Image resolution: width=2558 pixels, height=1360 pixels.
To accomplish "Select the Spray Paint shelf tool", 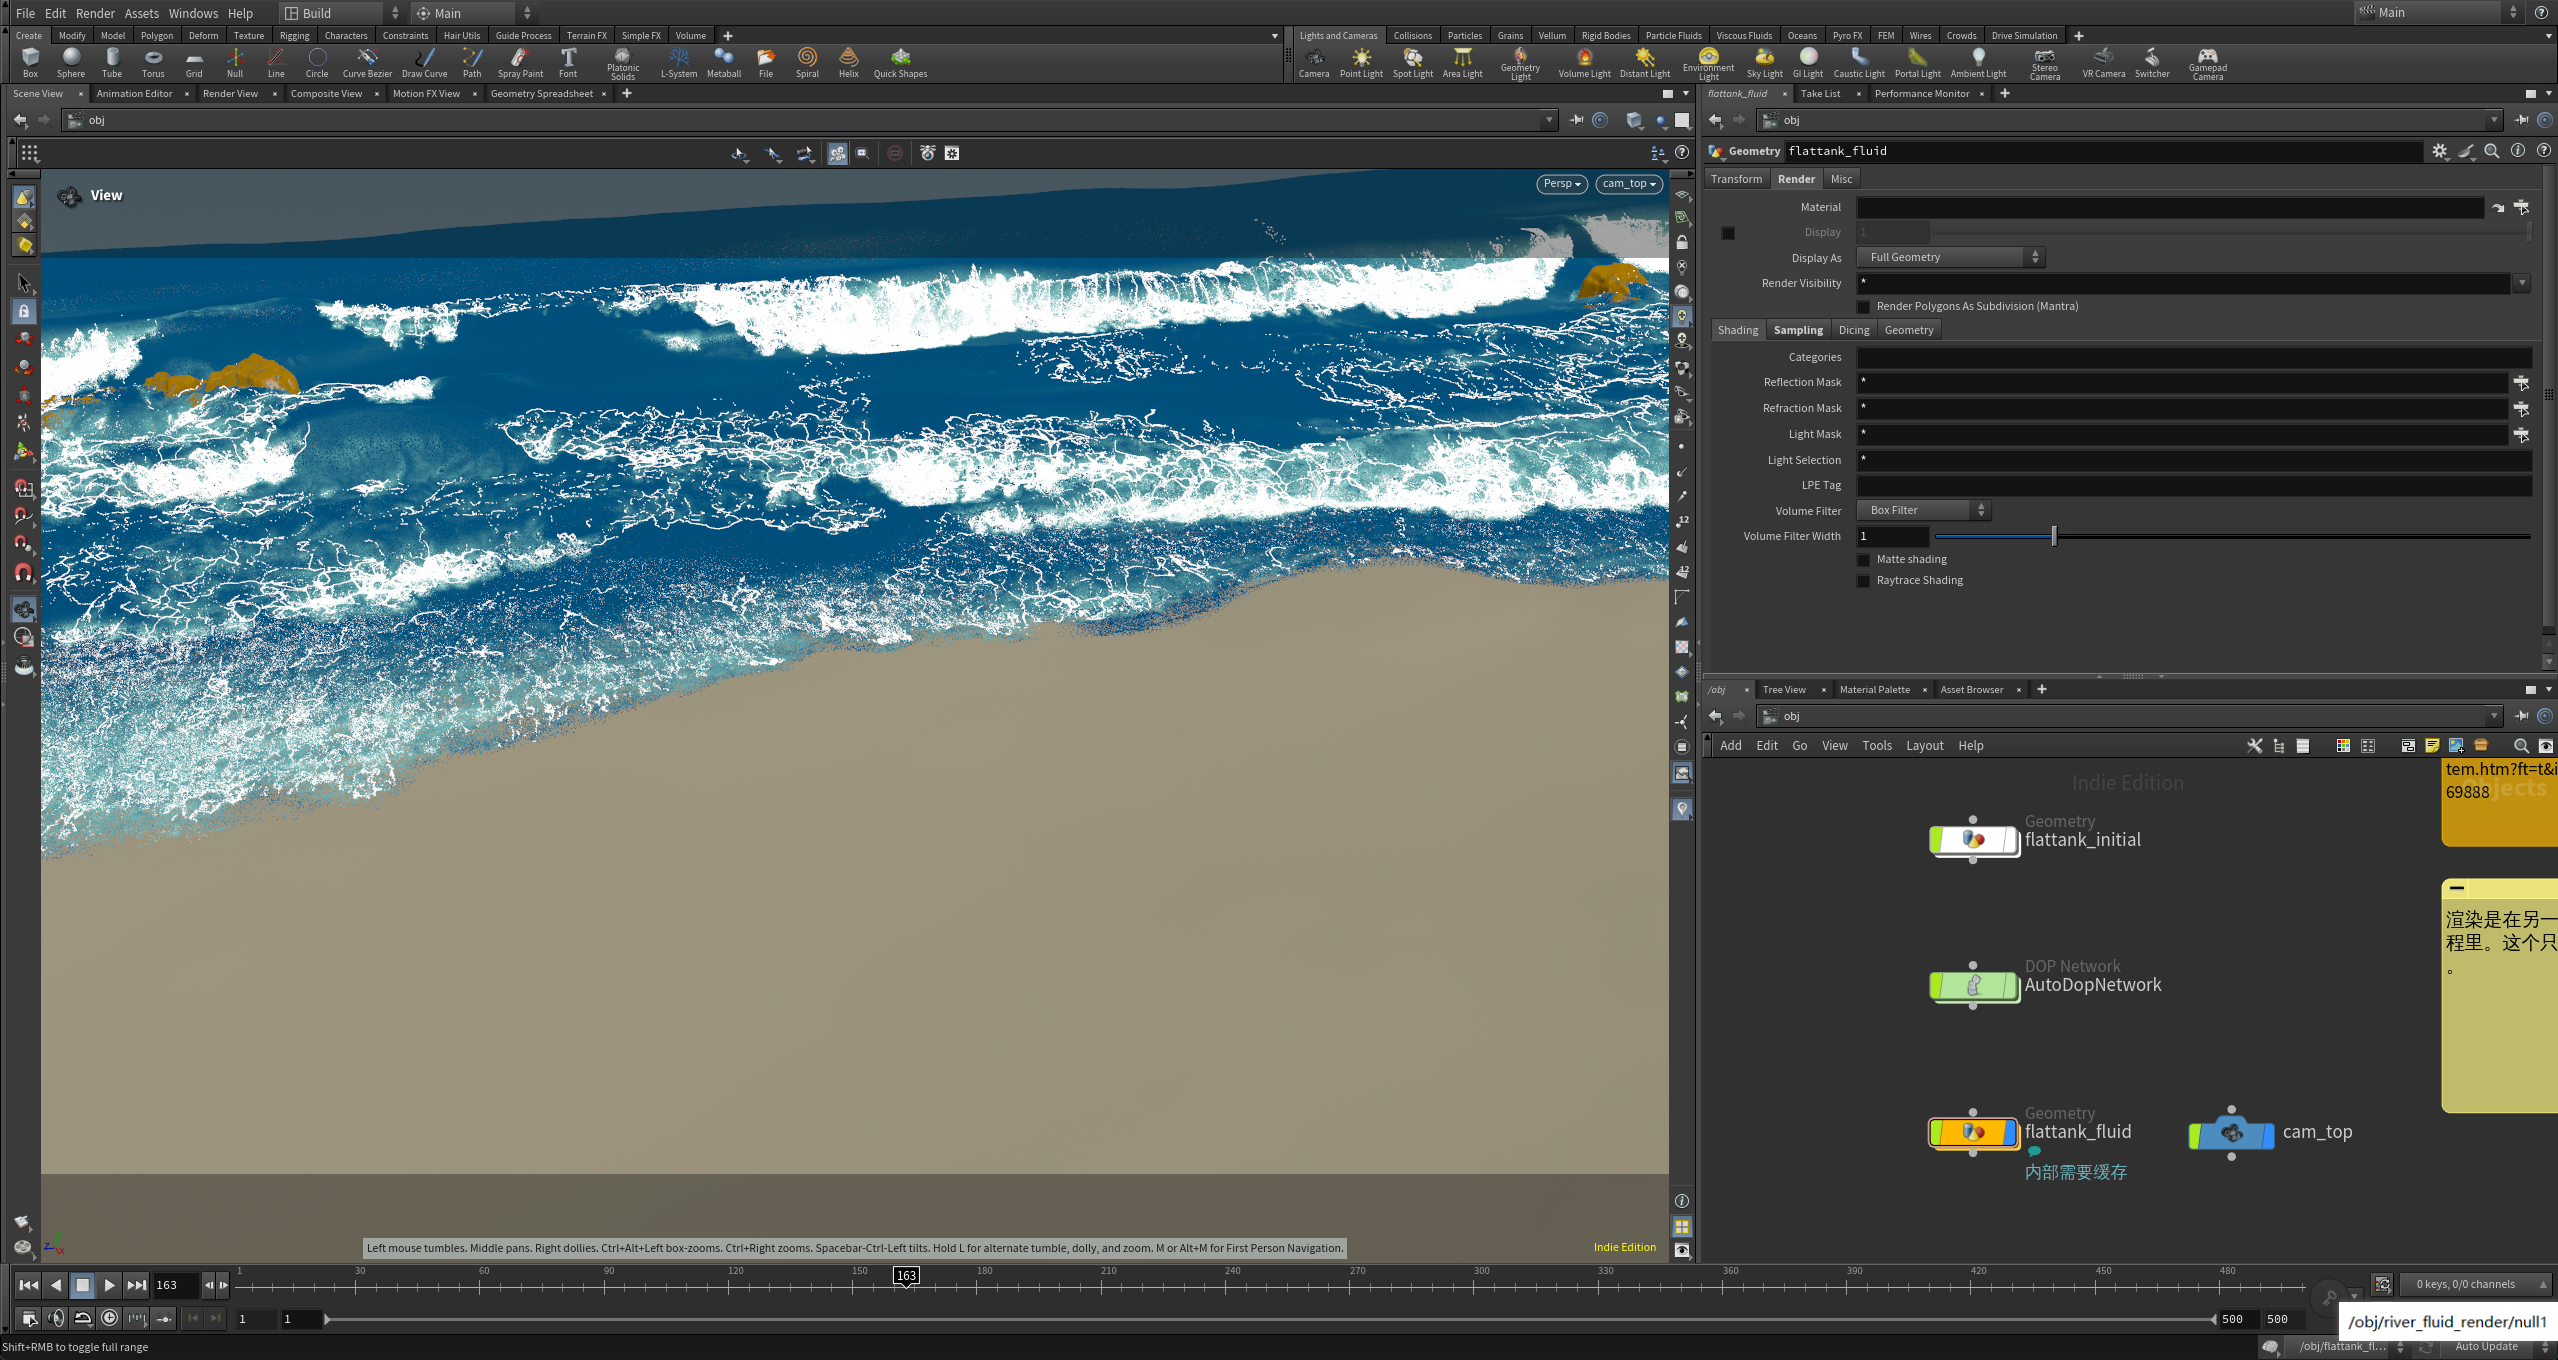I will point(519,62).
